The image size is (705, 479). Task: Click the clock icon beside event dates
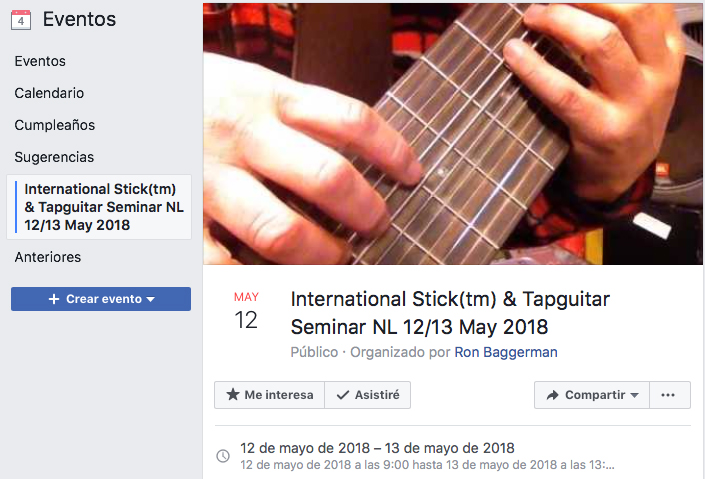(223, 456)
